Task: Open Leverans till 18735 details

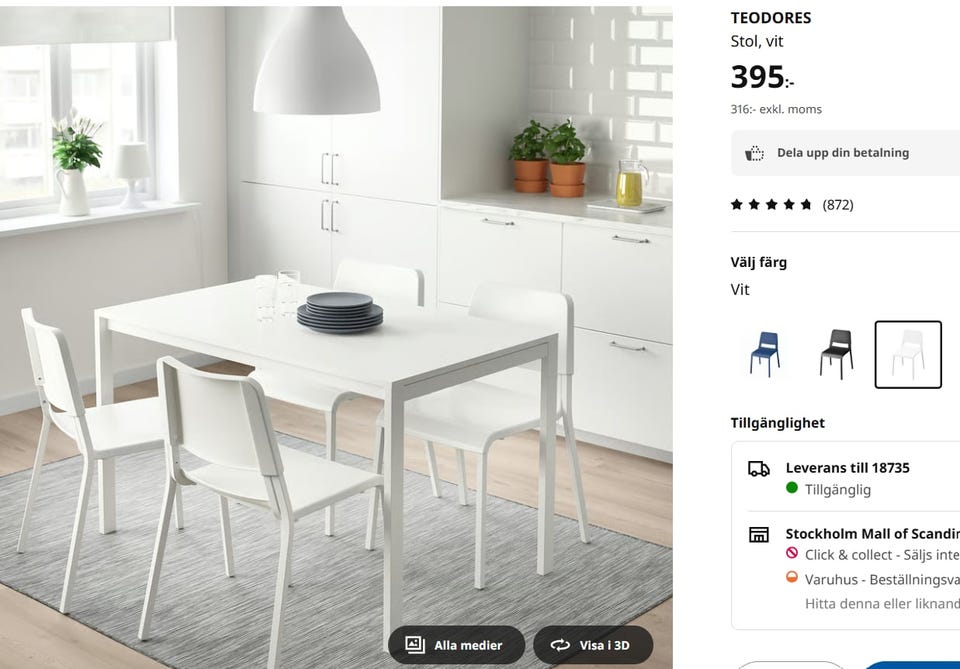Action: click(x=847, y=468)
